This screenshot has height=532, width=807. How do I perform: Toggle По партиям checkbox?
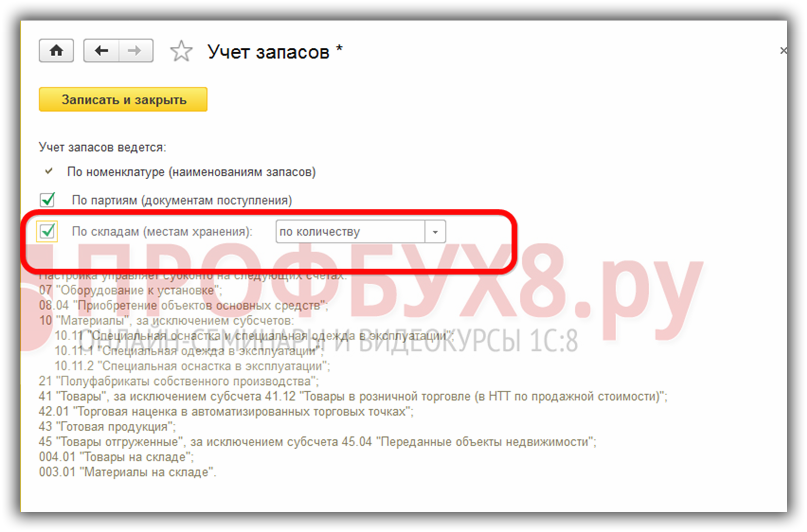point(48,199)
